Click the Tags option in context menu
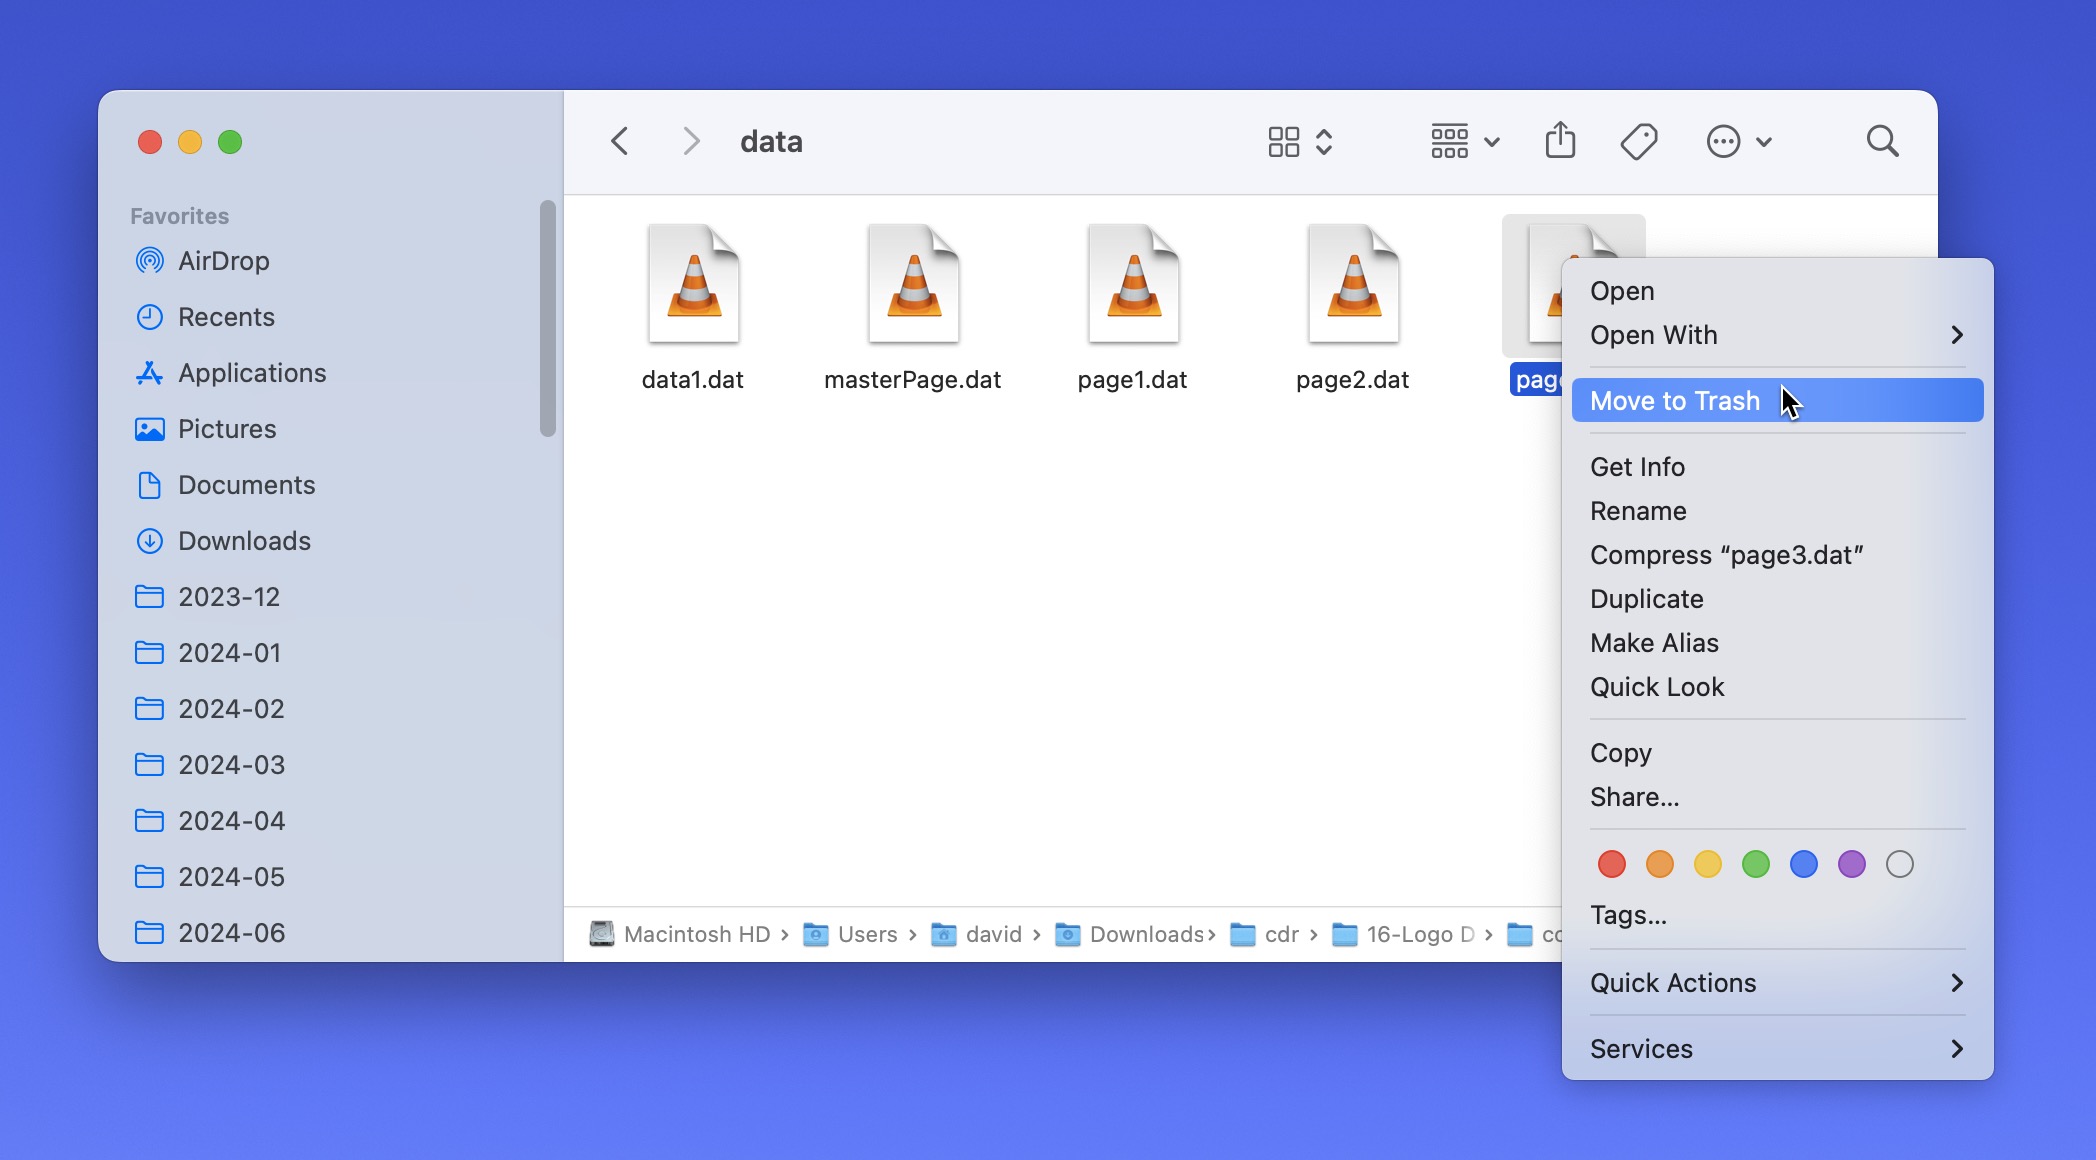2096x1160 pixels. 1628,914
